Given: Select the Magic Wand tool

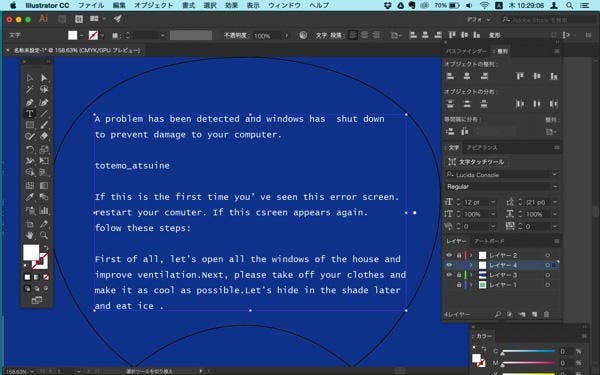Looking at the screenshot, I should [30, 89].
